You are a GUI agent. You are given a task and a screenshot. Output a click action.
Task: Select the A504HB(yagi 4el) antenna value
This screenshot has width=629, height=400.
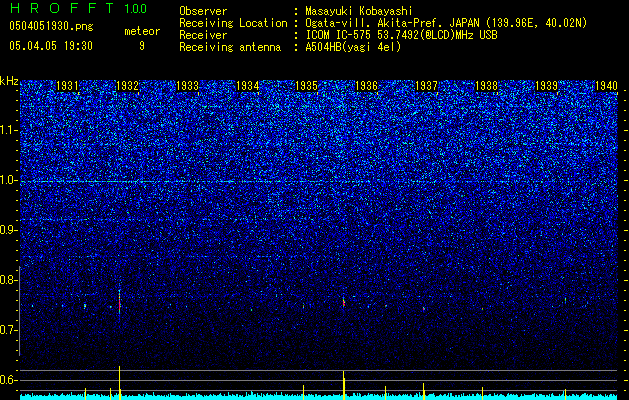353,47
